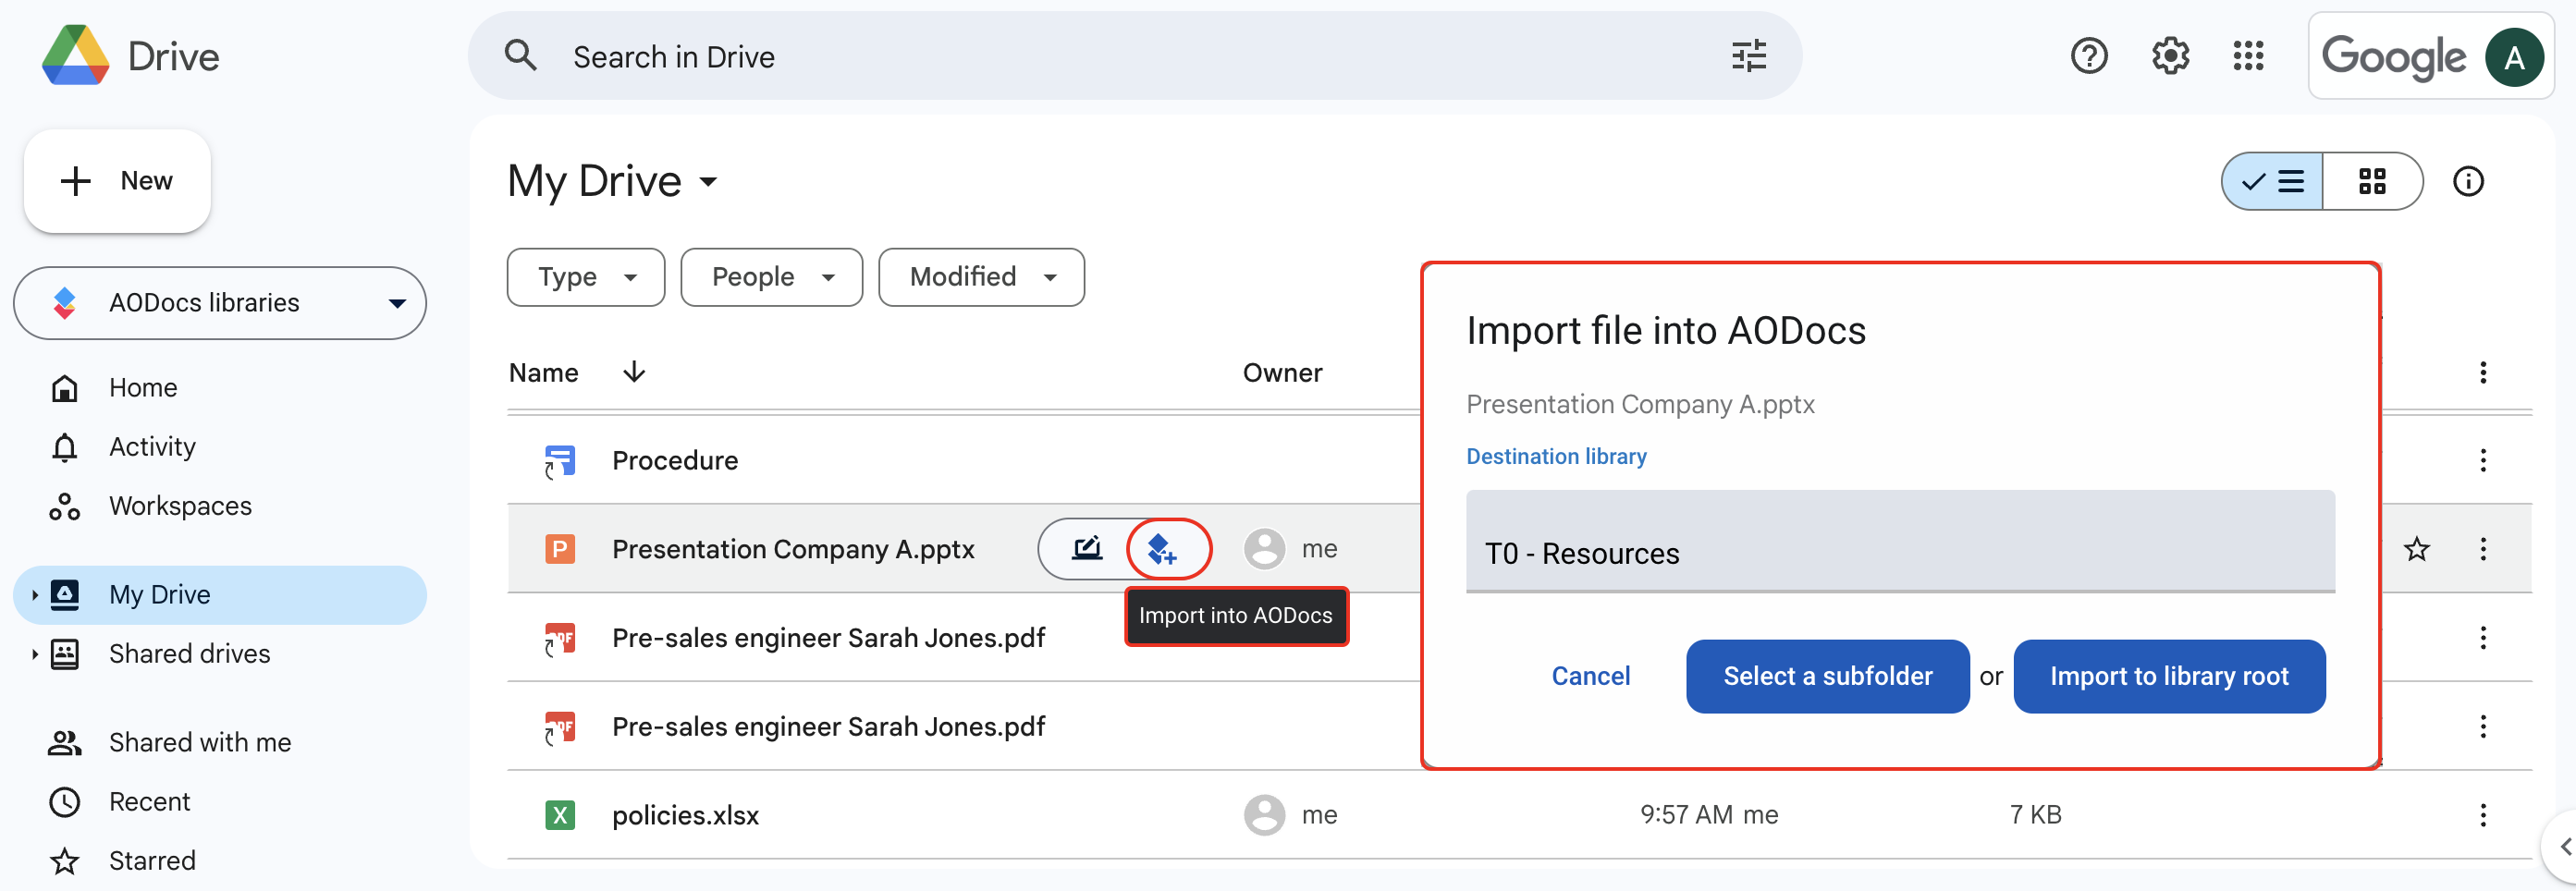This screenshot has width=2576, height=891.
Task: Open Shared with me
Action: [200, 742]
